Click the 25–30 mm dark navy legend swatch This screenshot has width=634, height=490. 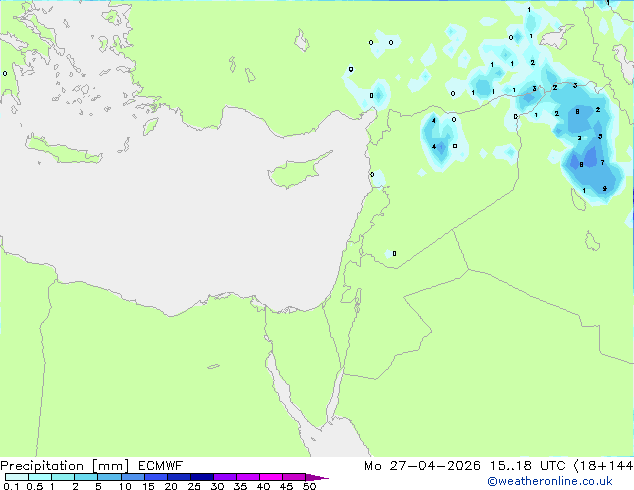click(202, 477)
